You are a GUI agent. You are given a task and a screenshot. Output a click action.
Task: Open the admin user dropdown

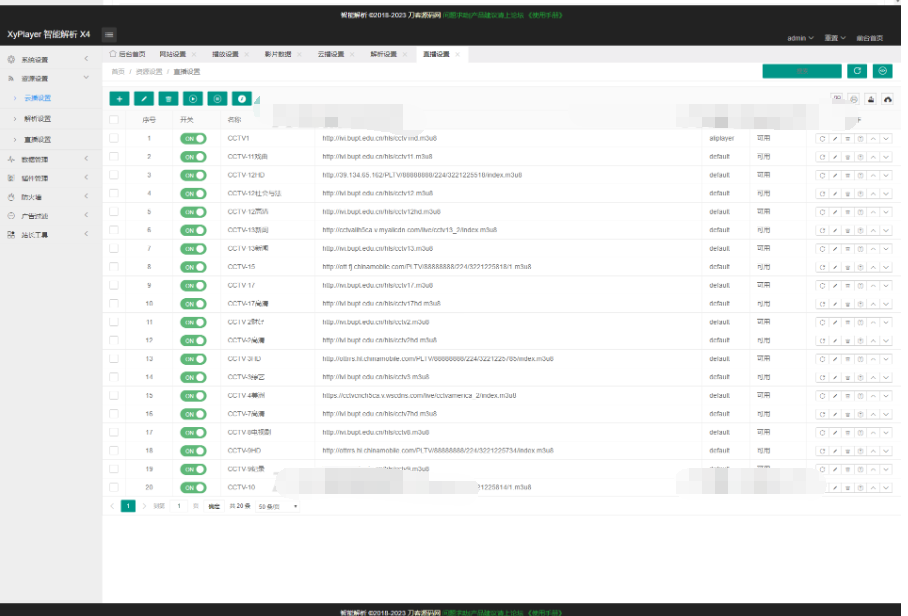coord(800,37)
